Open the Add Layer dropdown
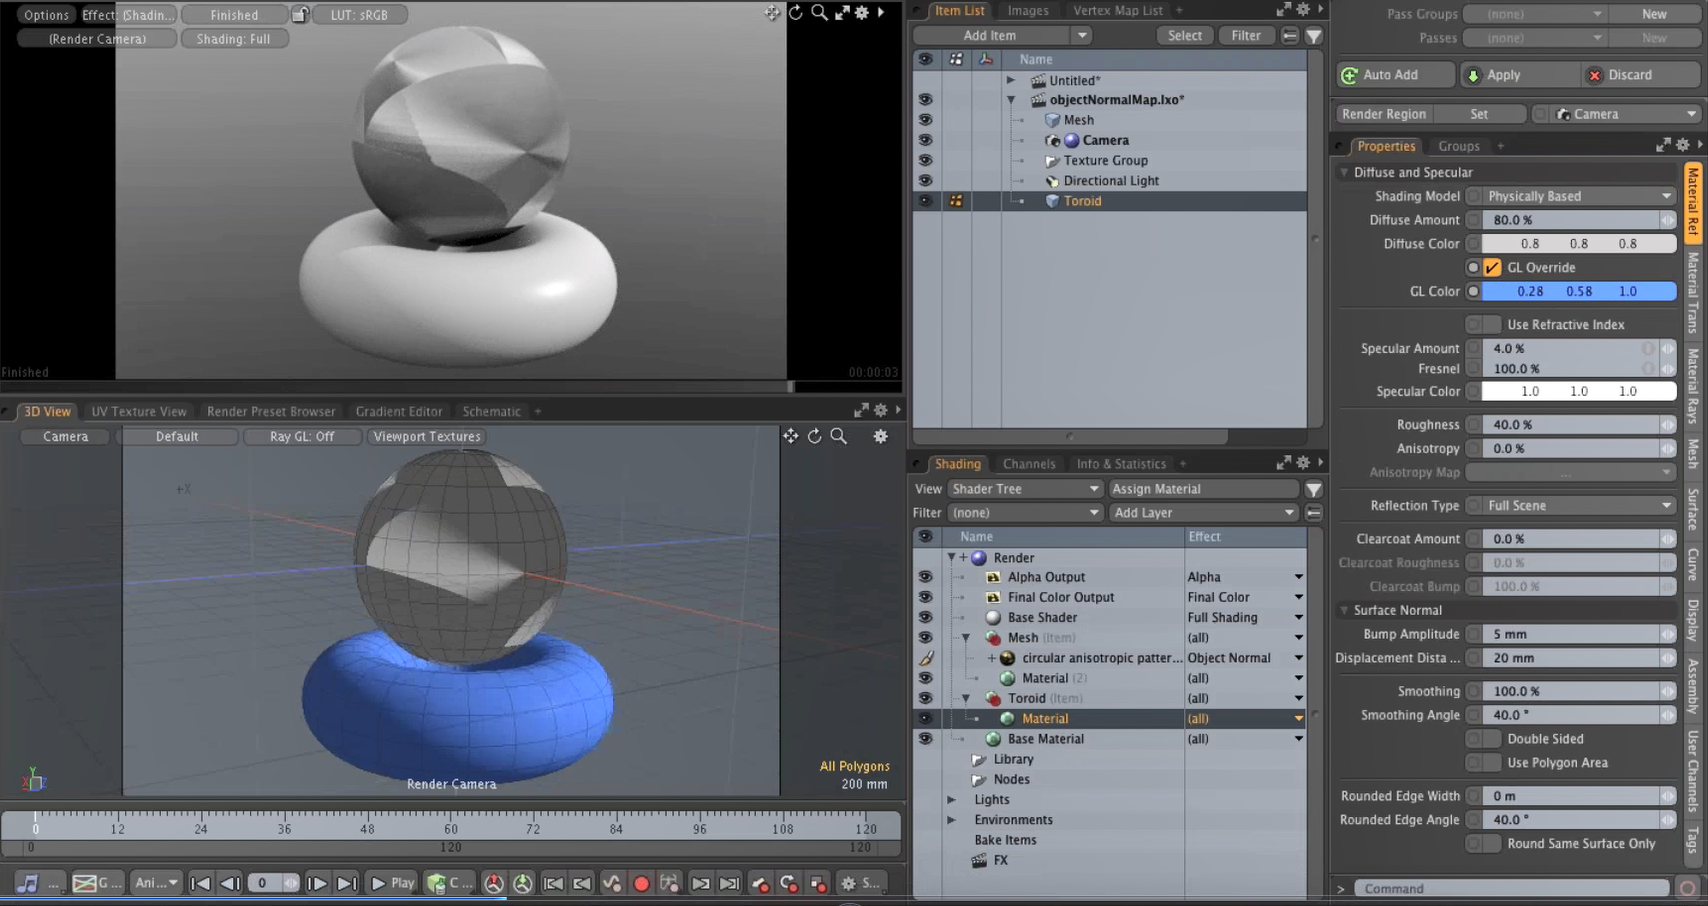The width and height of the screenshot is (1708, 906). click(1203, 513)
